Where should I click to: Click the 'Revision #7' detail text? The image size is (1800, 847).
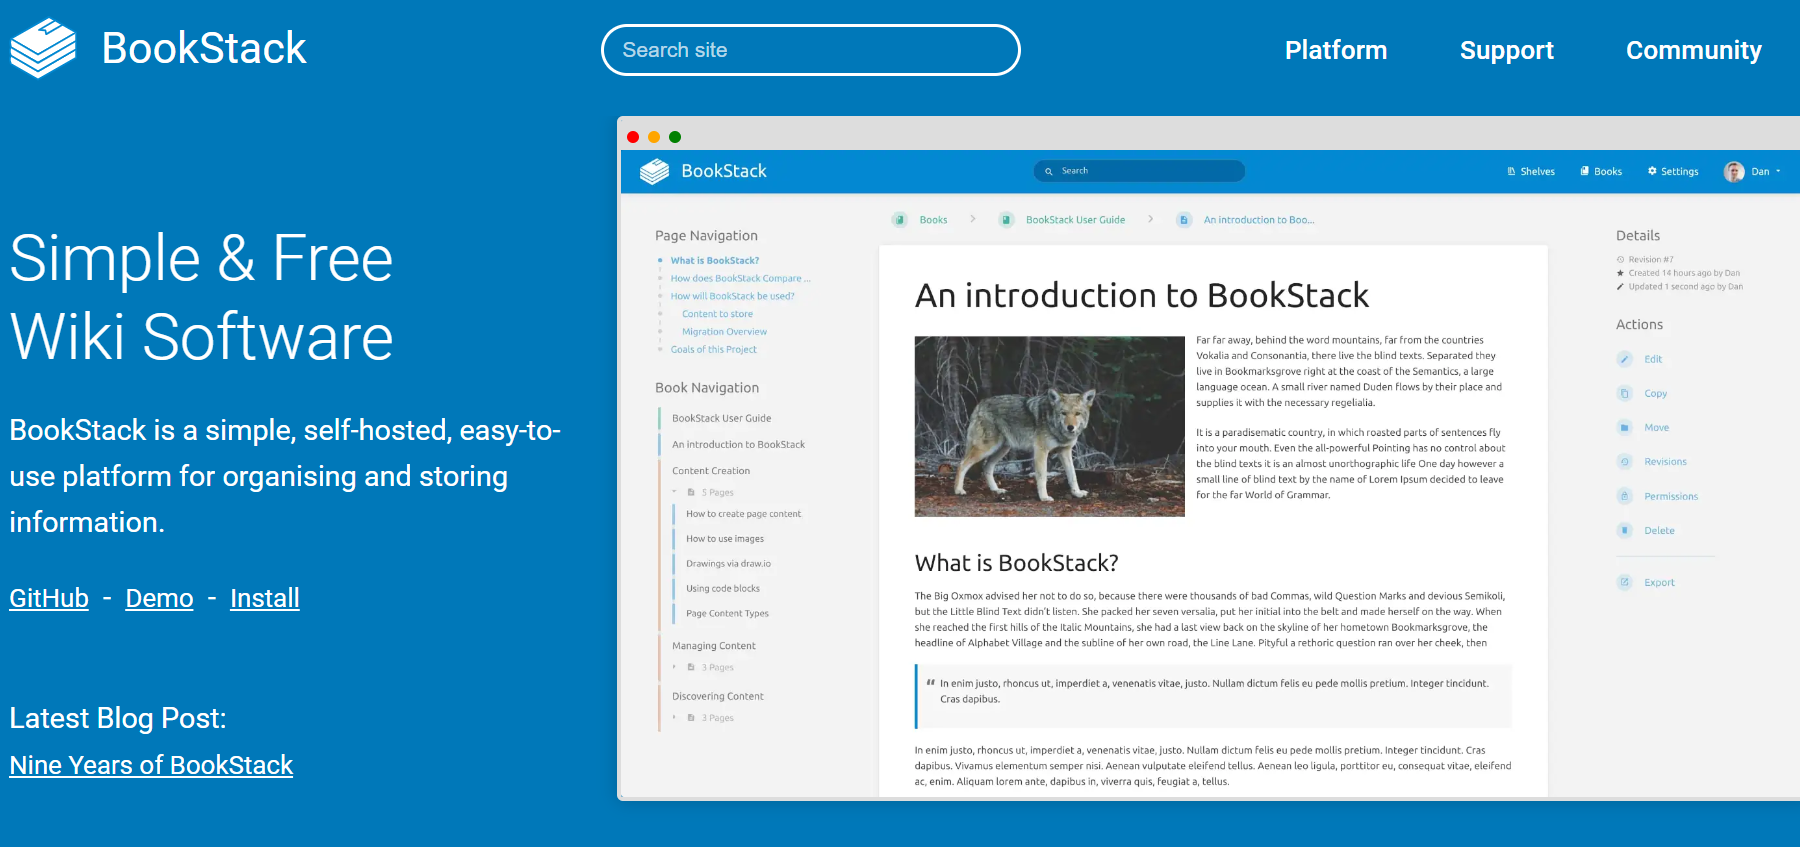[x=1651, y=260]
